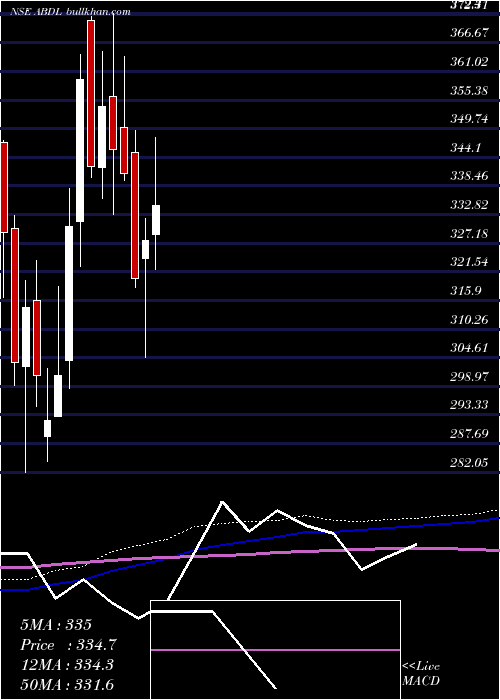Click the 355.38 price label
Image resolution: width=500 pixels, height=700 pixels.
tap(468, 91)
